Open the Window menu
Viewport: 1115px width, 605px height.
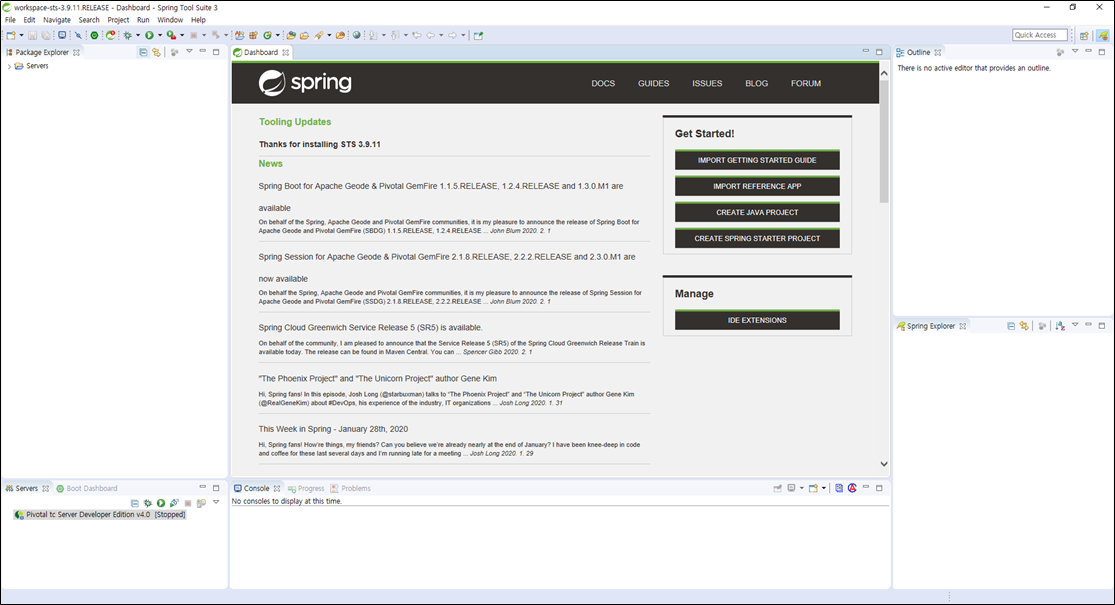pos(170,20)
